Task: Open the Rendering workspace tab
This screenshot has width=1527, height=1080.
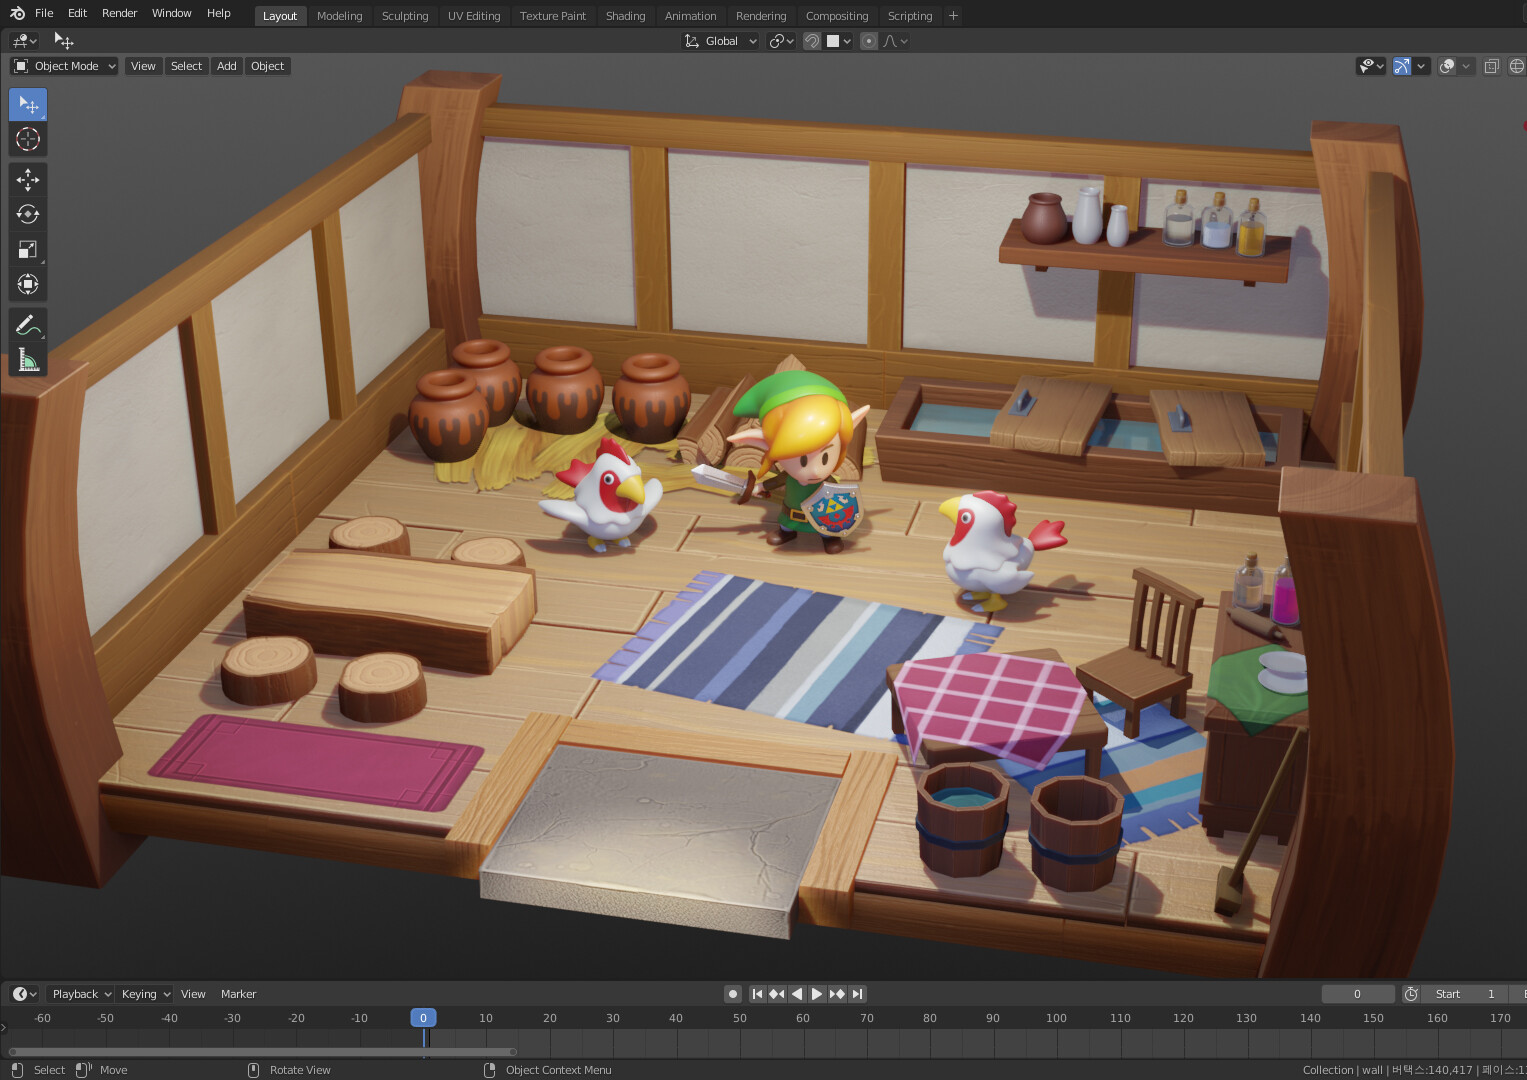Action: [761, 16]
